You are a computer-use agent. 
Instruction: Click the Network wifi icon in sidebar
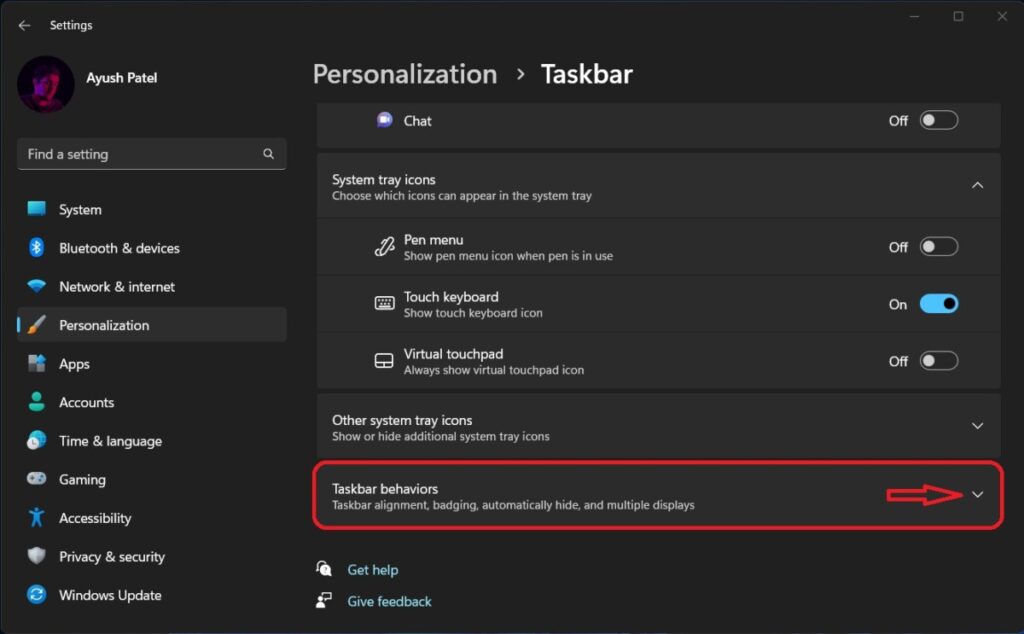pos(37,286)
